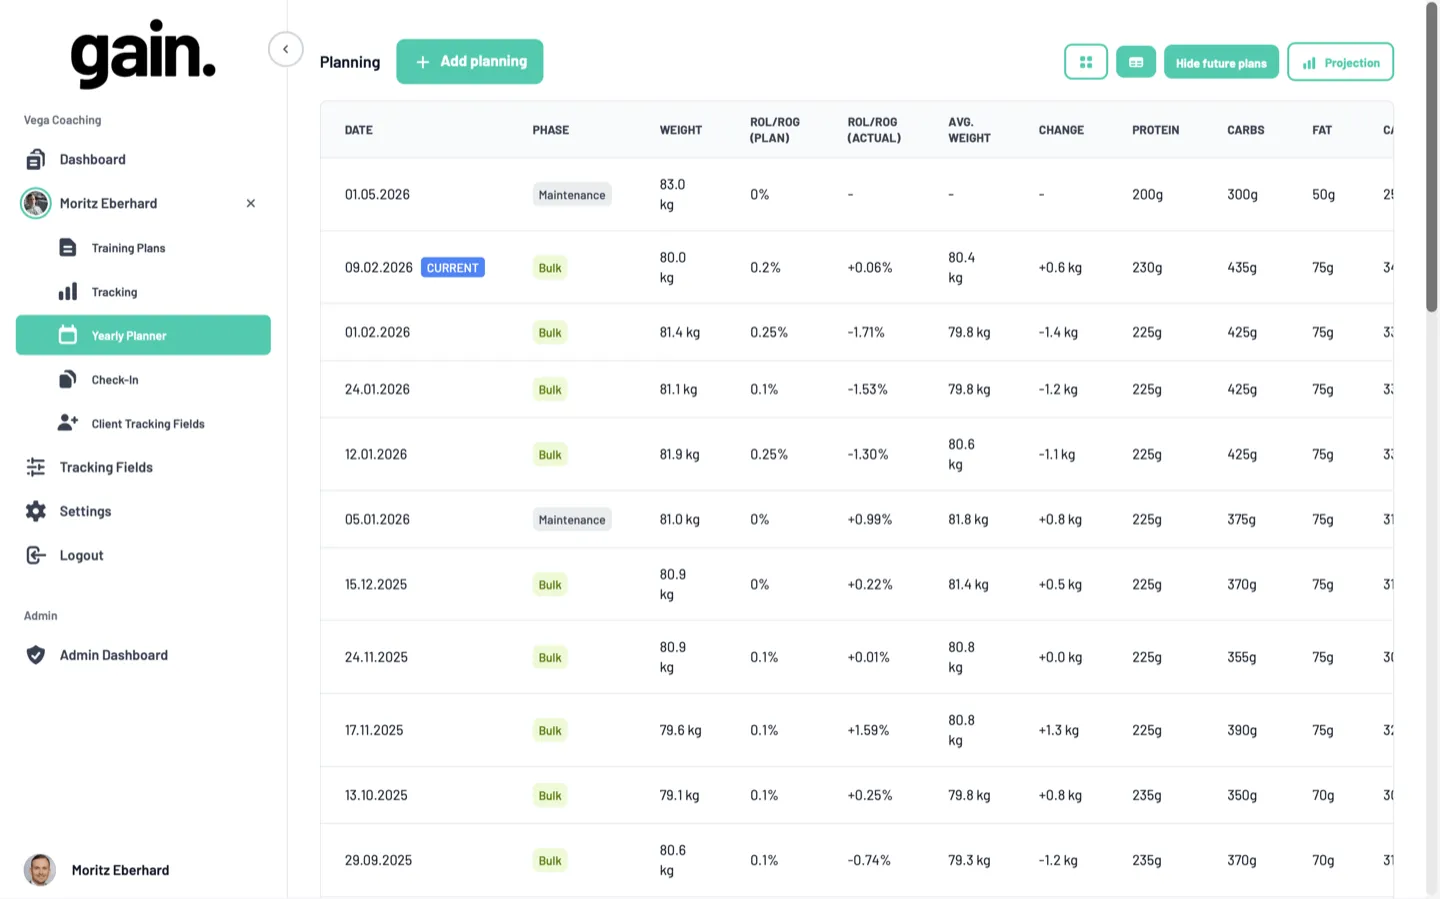Click the Add planning button
The width and height of the screenshot is (1440, 899).
pyautogui.click(x=469, y=62)
